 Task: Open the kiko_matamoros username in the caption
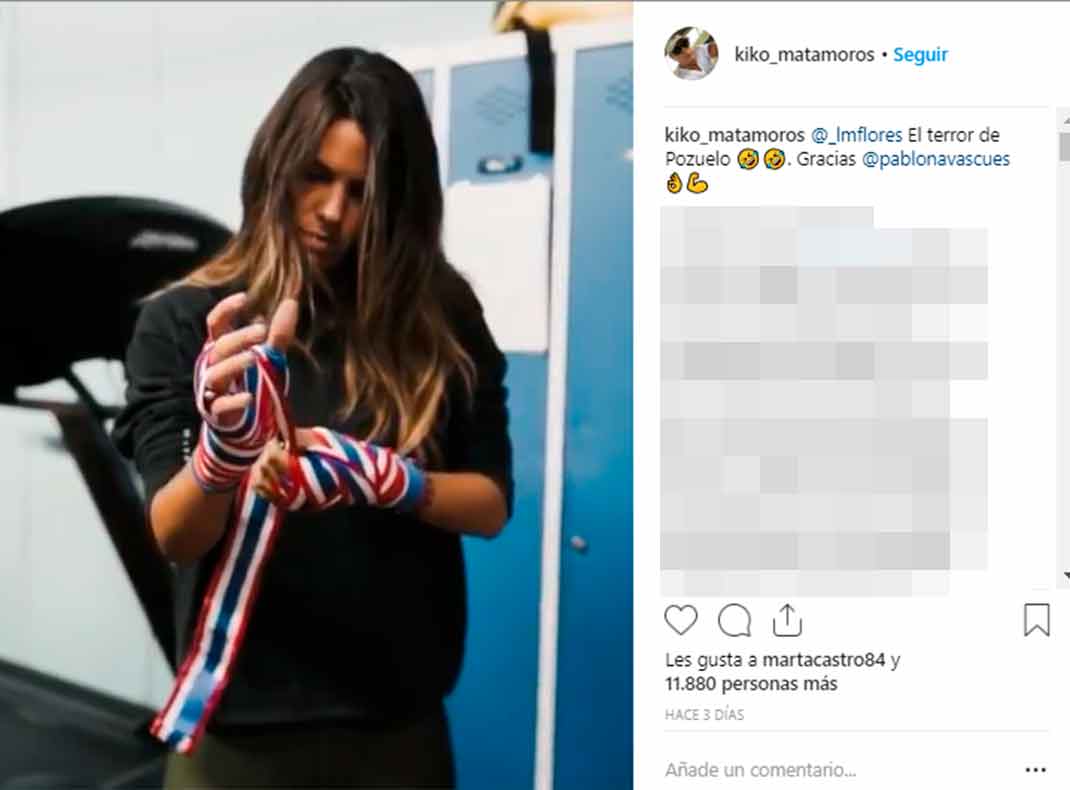coord(735,135)
